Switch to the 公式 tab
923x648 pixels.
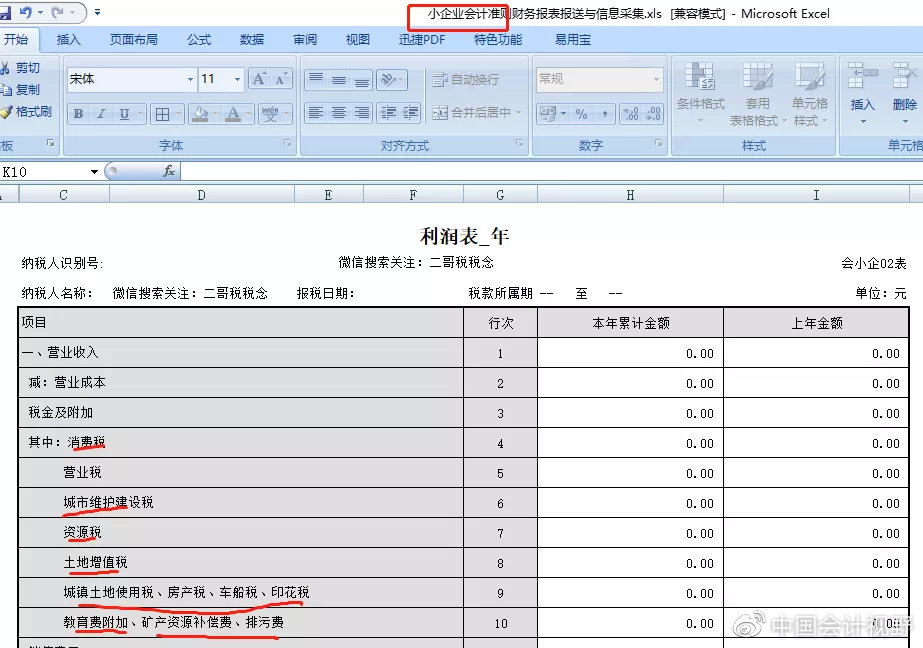tap(199, 39)
